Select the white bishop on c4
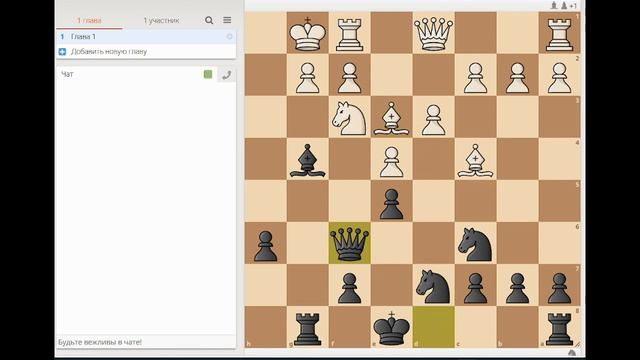Screen dimensions: 640x360 click(476, 159)
